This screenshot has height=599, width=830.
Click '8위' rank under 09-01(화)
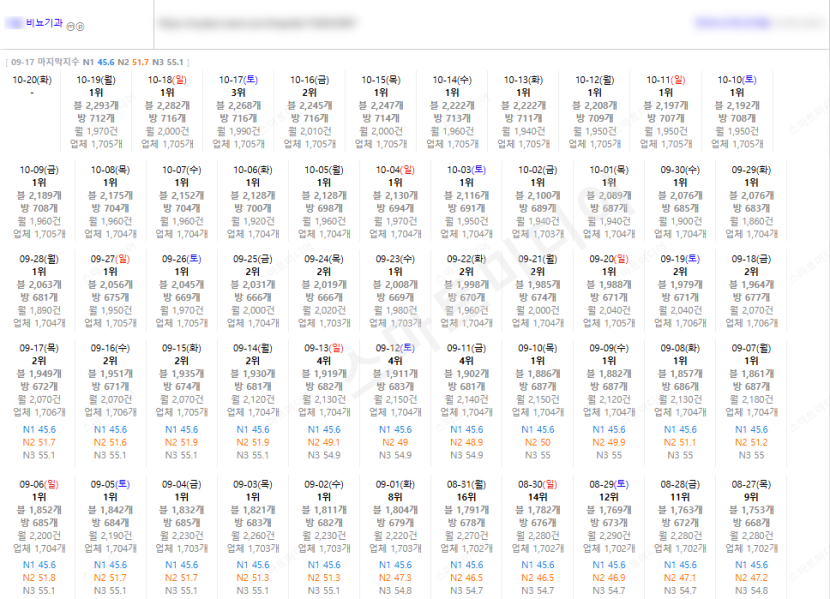point(395,497)
